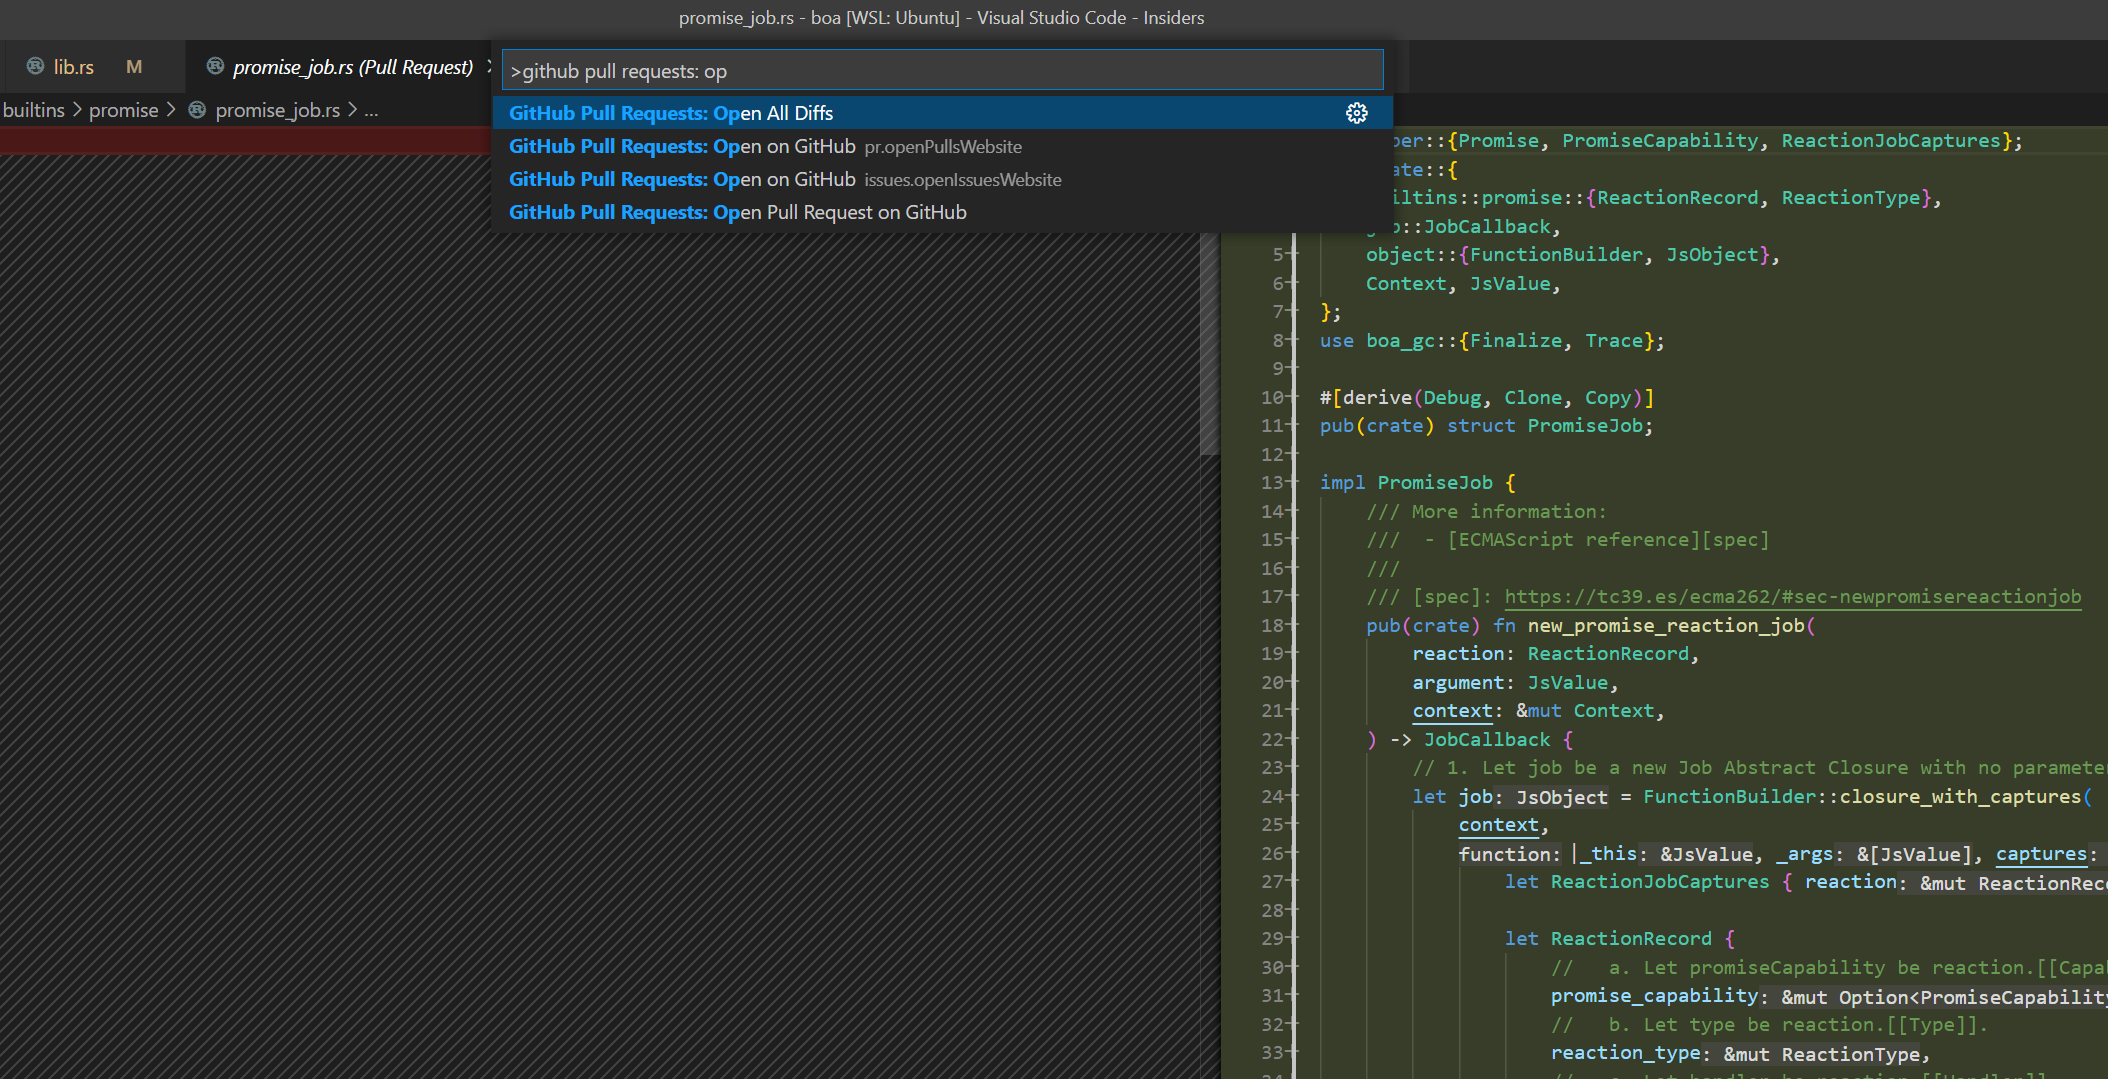Screen dimensions: 2108x1079
Task: Click the 'use boa_gc::{Finalize, Trace};' line
Action: tap(1492, 341)
